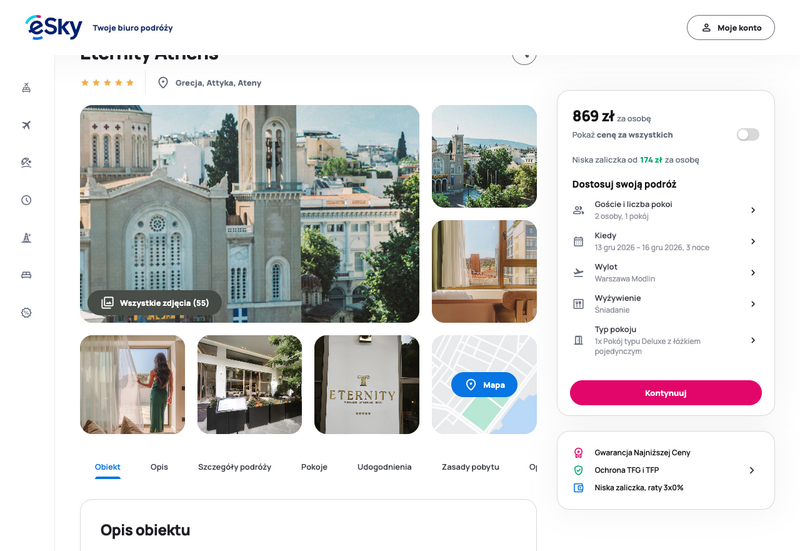Viewport: 800px width, 551px height.
Task: Open the flight plus hotel sidebar icon
Action: [x=26, y=88]
